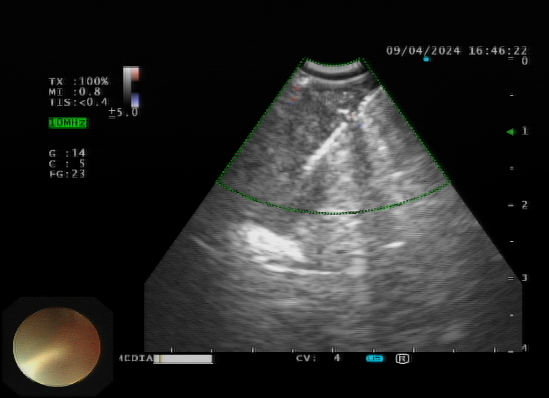Image resolution: width=549 pixels, height=398 pixels.
Task: Click the boxed R icon at bottom
Action: 402,358
